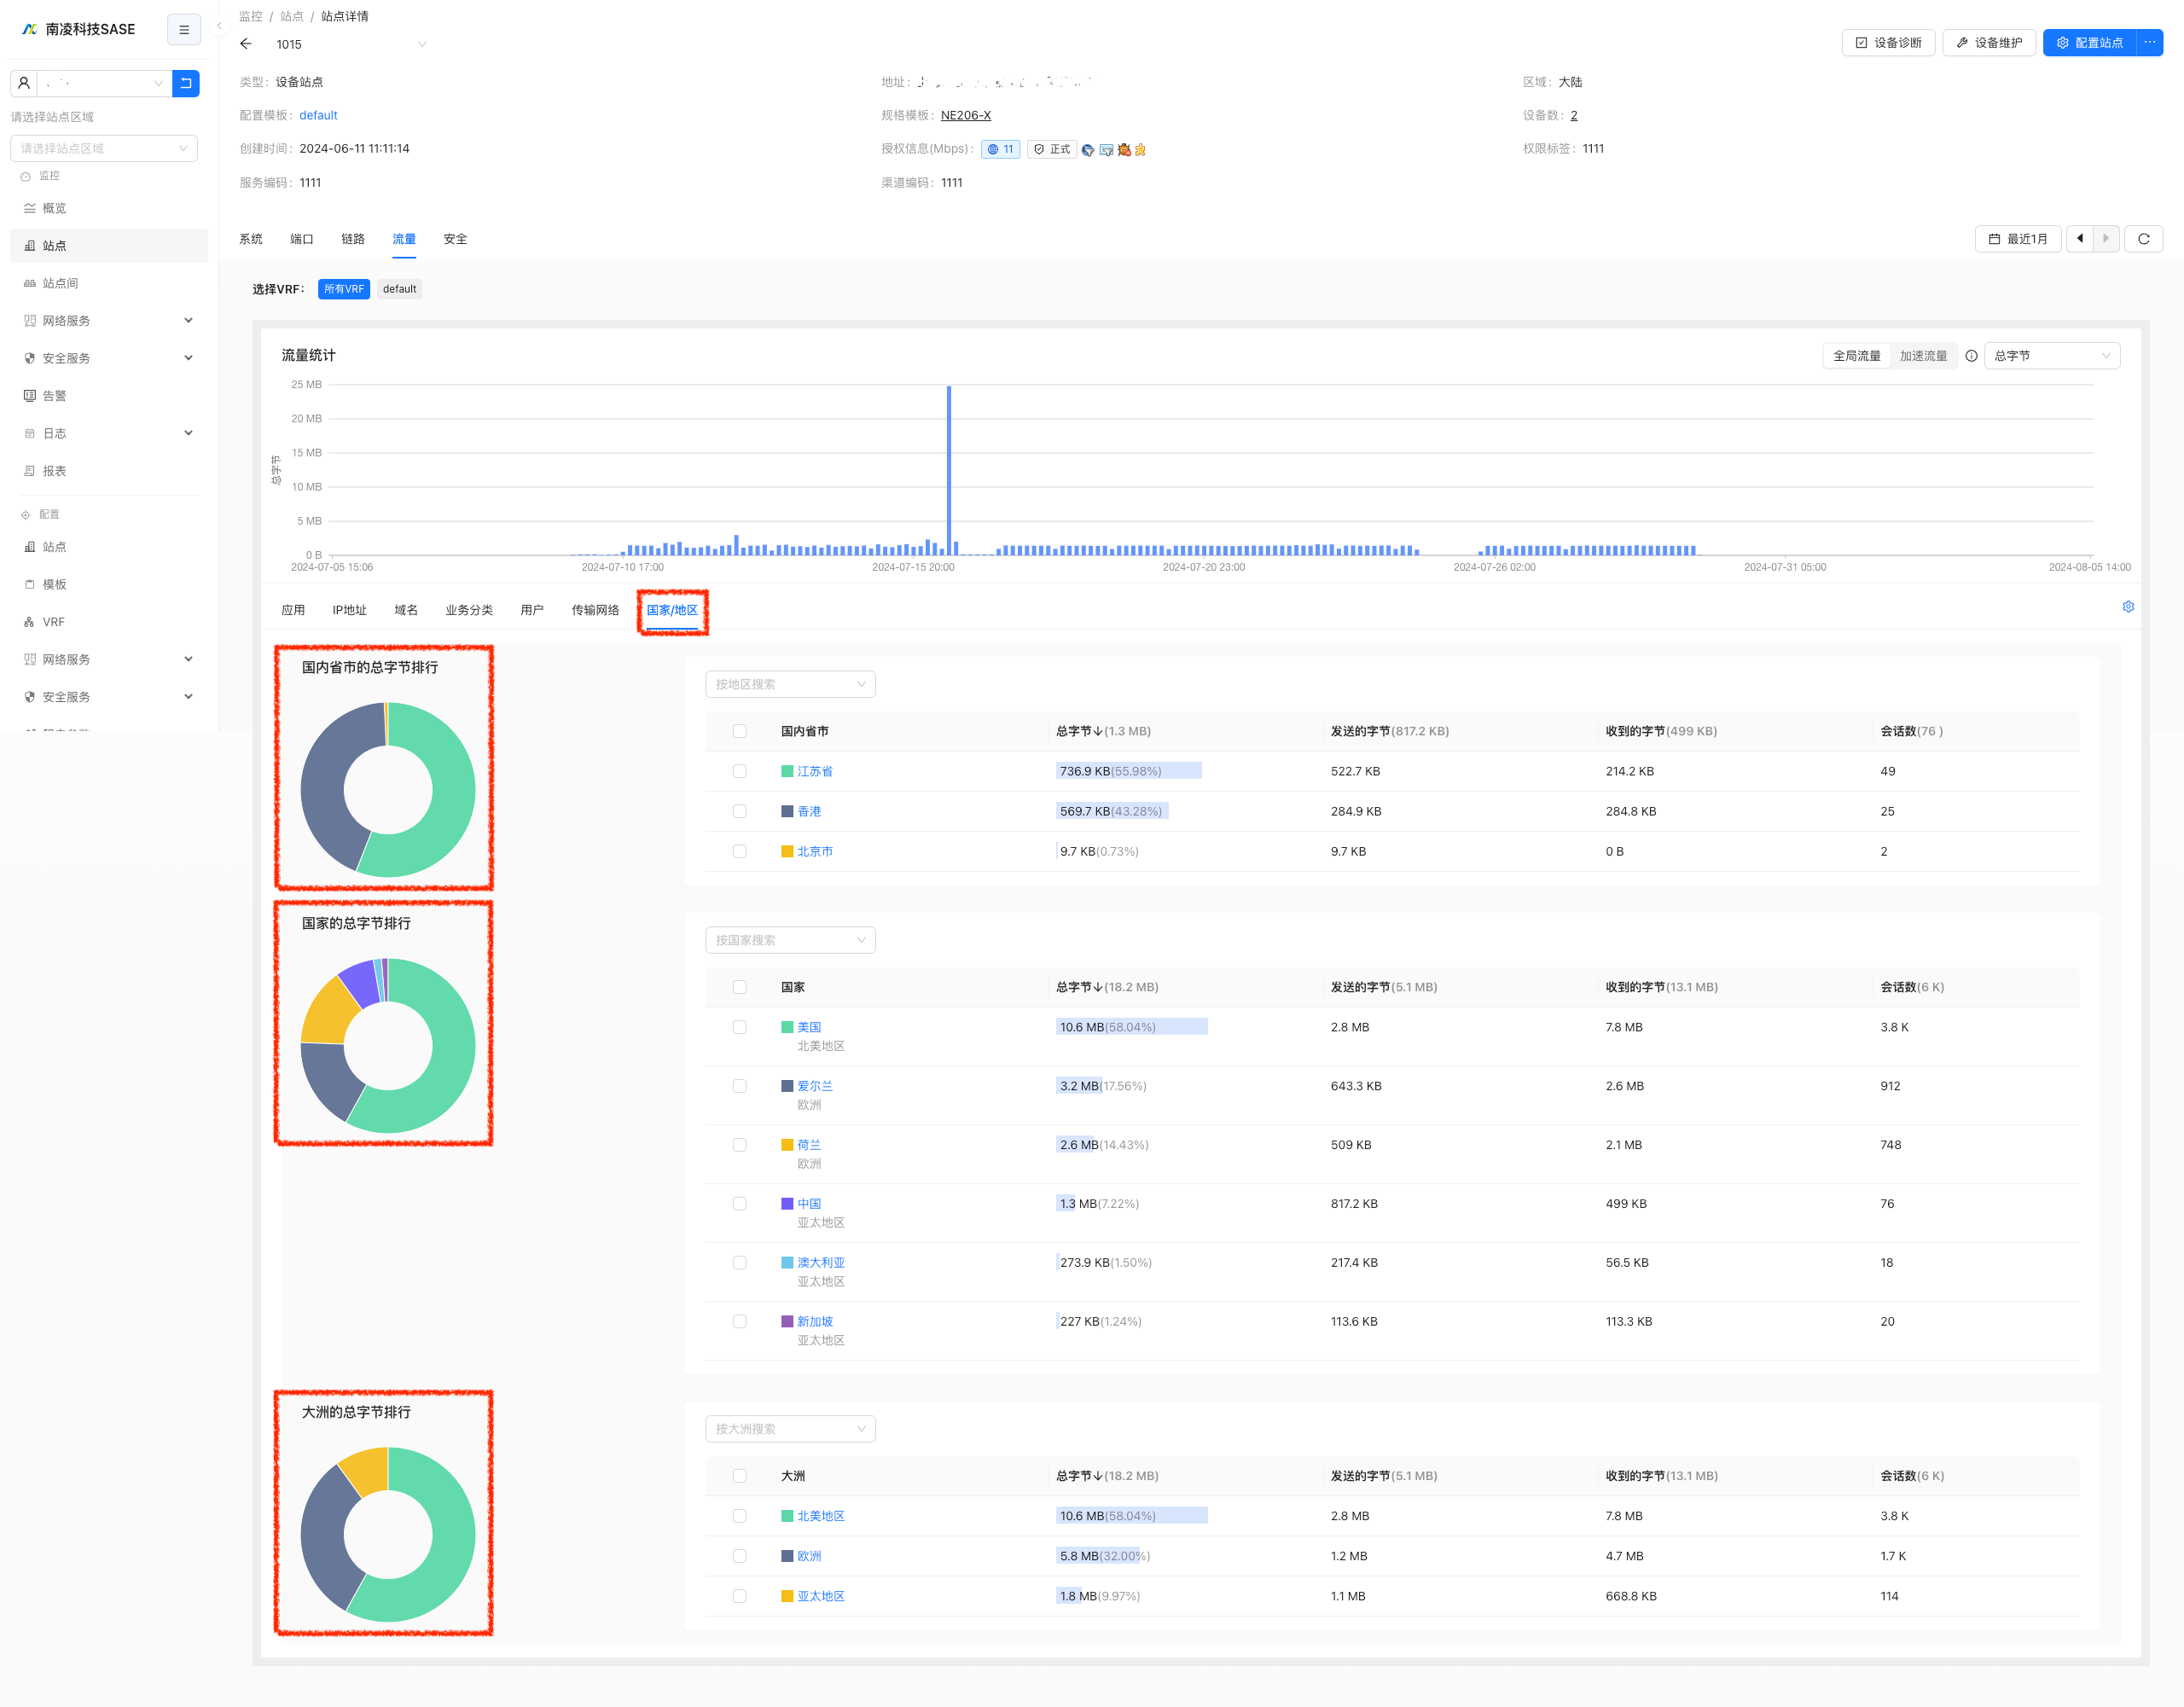Open the 澳大利亚 country link
This screenshot has width=2184, height=1707.
(x=821, y=1263)
